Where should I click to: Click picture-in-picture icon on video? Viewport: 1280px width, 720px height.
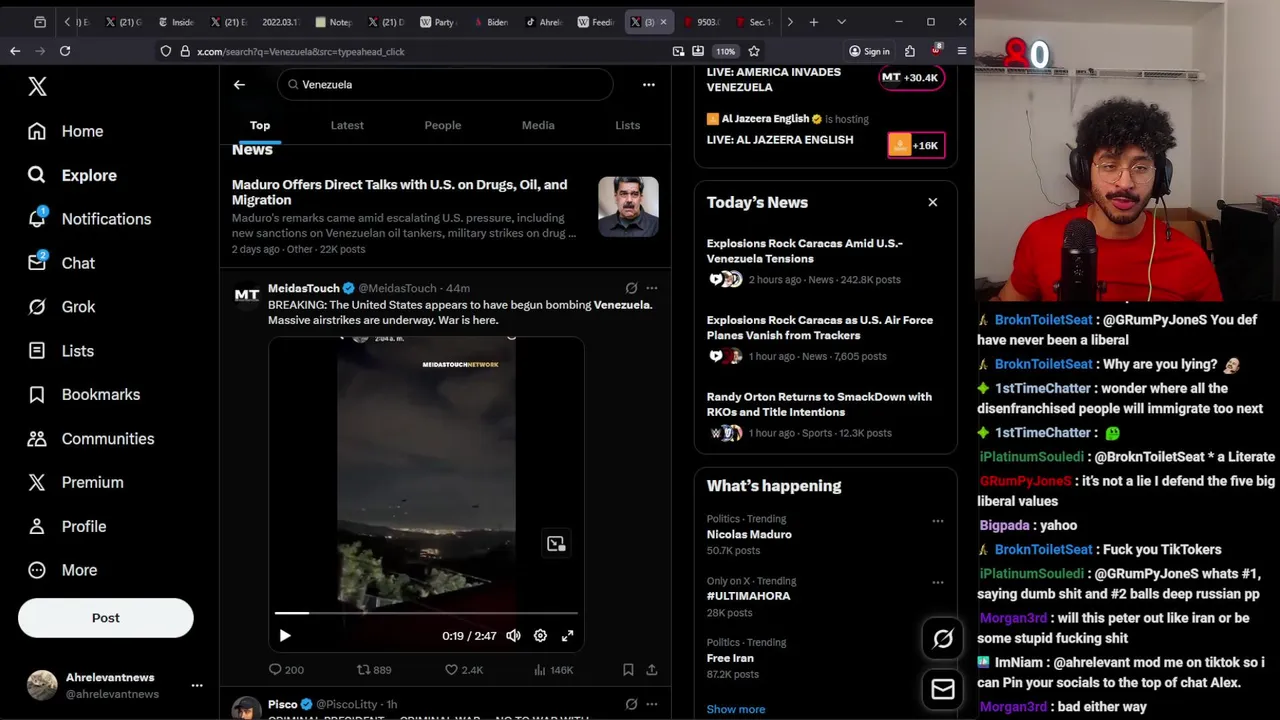point(556,544)
